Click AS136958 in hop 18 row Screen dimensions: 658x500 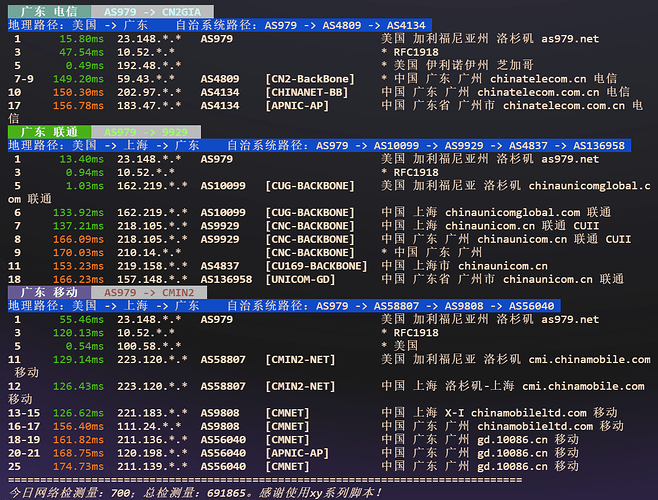227,280
